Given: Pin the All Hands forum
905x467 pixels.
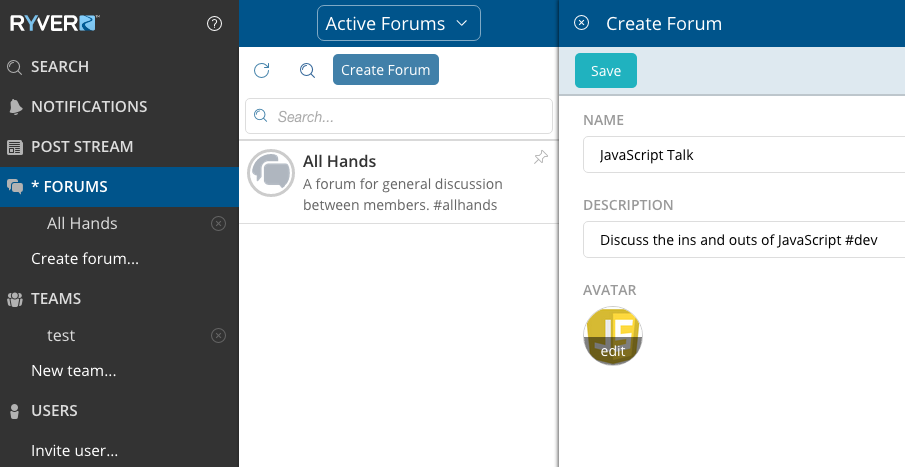Looking at the screenshot, I should [x=541, y=157].
